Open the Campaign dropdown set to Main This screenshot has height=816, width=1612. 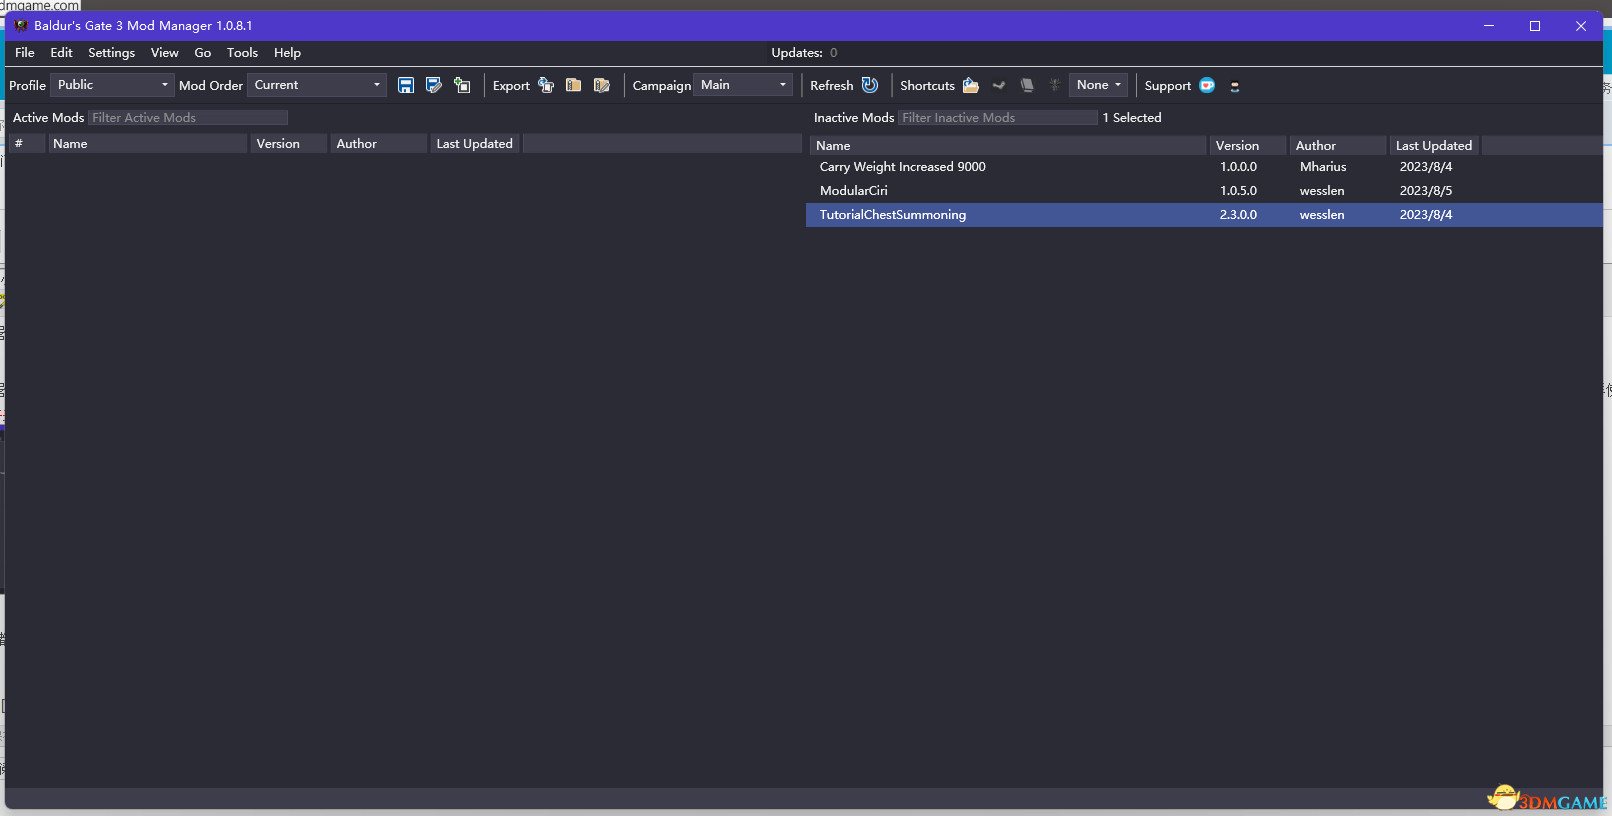743,86
